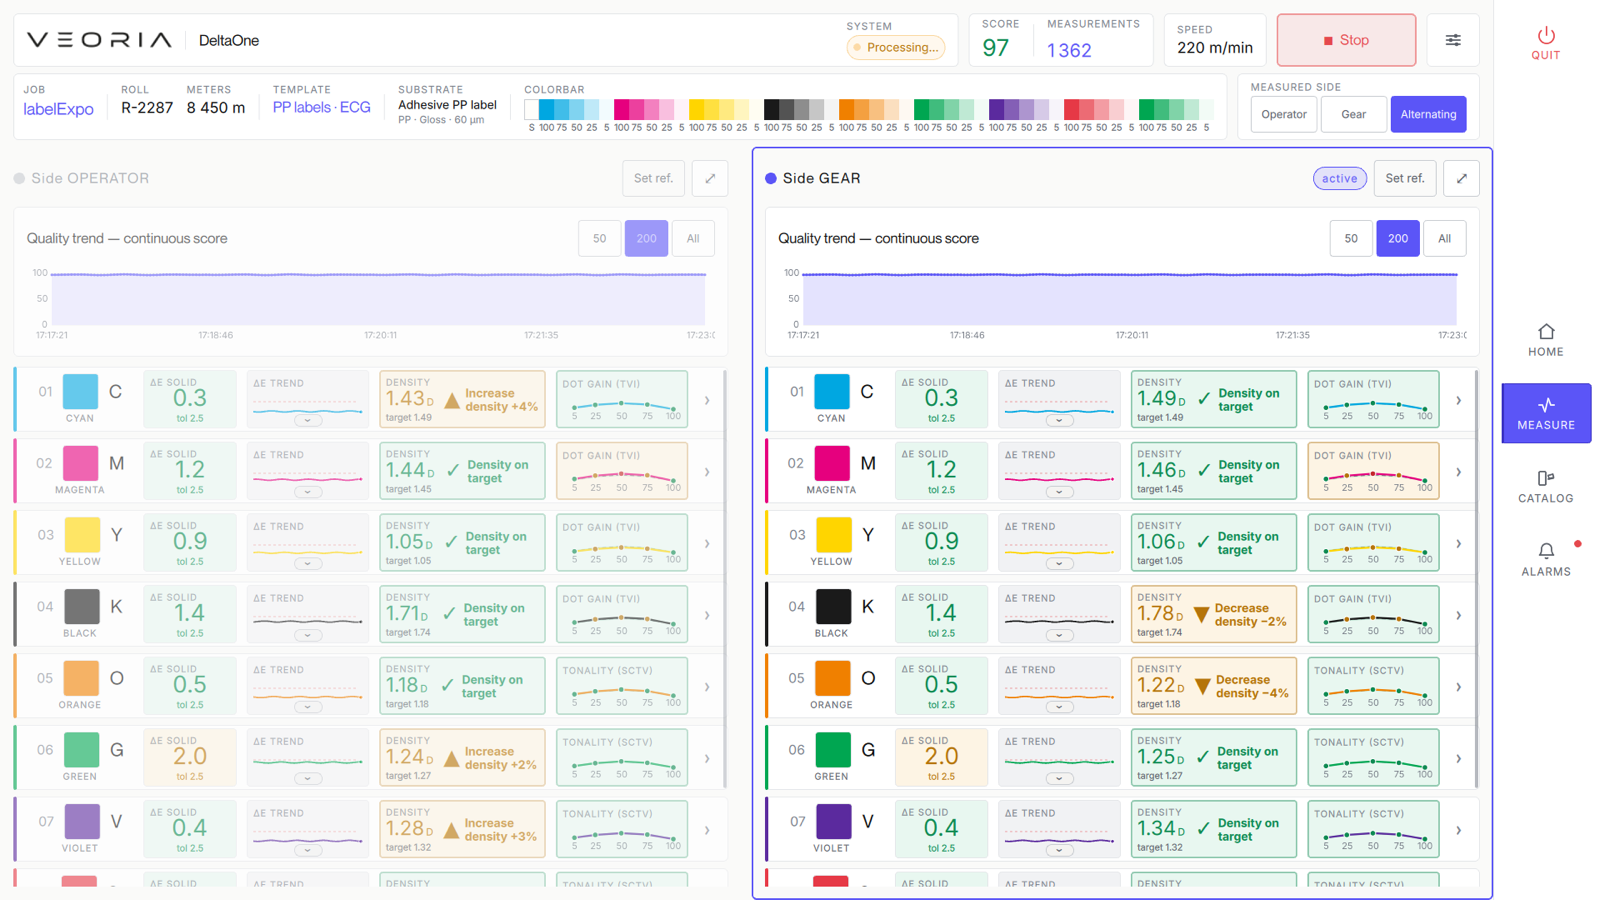Click the Quit power icon
Image resolution: width=1600 pixels, height=900 pixels.
[1545, 35]
